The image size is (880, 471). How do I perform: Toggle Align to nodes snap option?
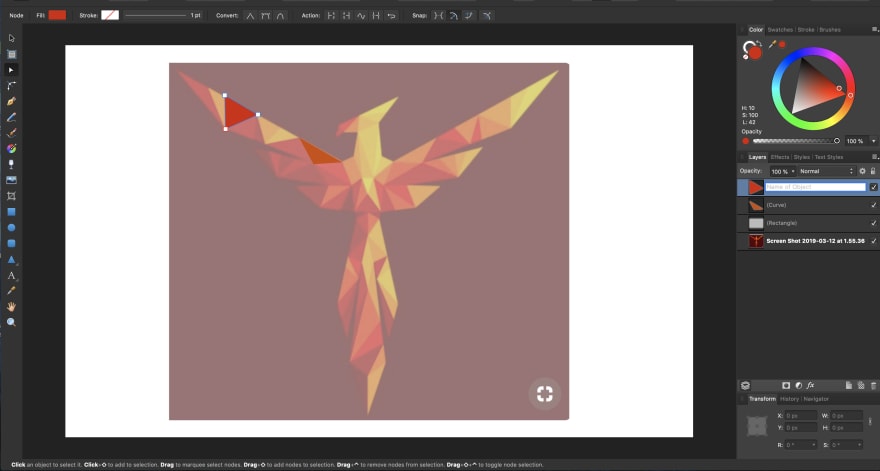pos(438,16)
